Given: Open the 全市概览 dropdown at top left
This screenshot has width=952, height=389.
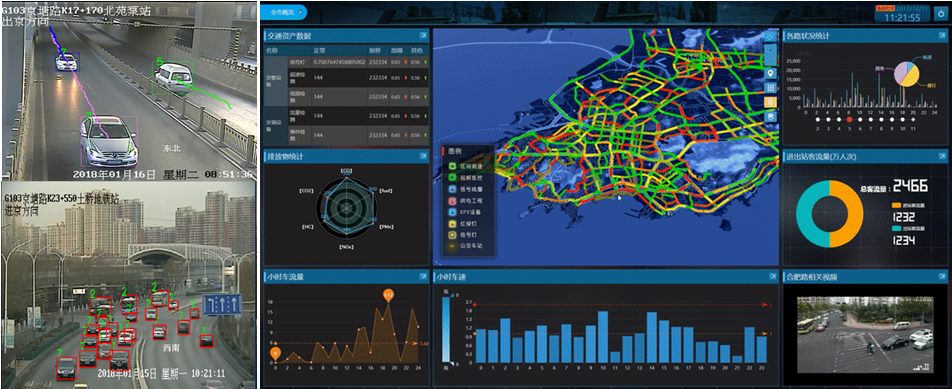Looking at the screenshot, I should [x=287, y=12].
